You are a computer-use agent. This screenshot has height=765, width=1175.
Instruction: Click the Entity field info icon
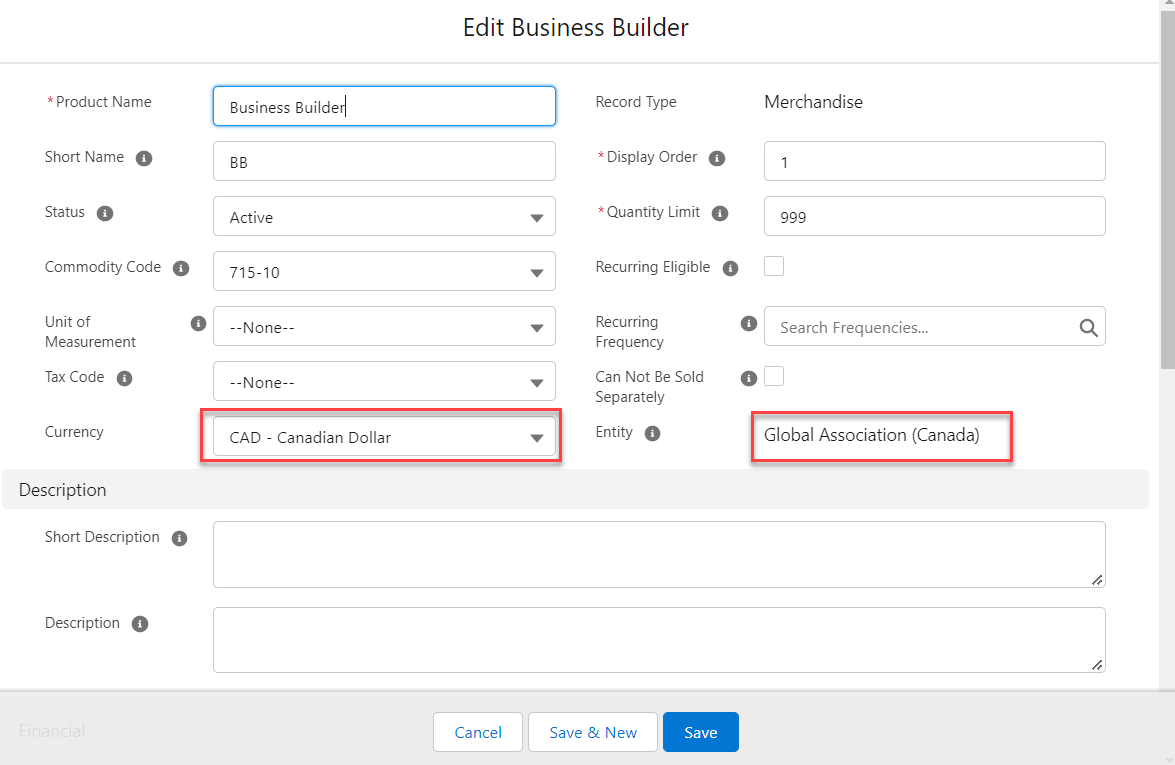coord(653,433)
